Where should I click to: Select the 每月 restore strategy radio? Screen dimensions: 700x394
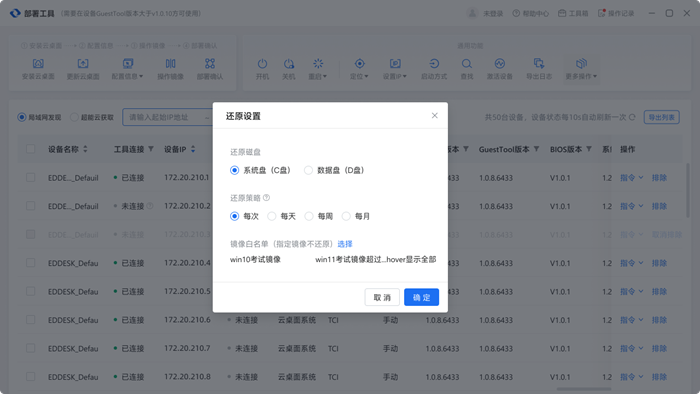click(346, 216)
